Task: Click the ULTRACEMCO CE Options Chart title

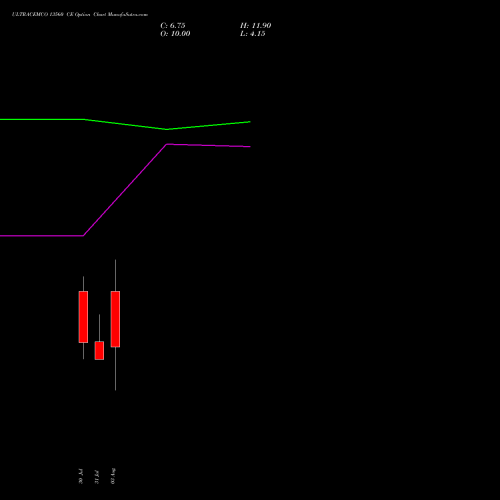Action: click(80, 14)
